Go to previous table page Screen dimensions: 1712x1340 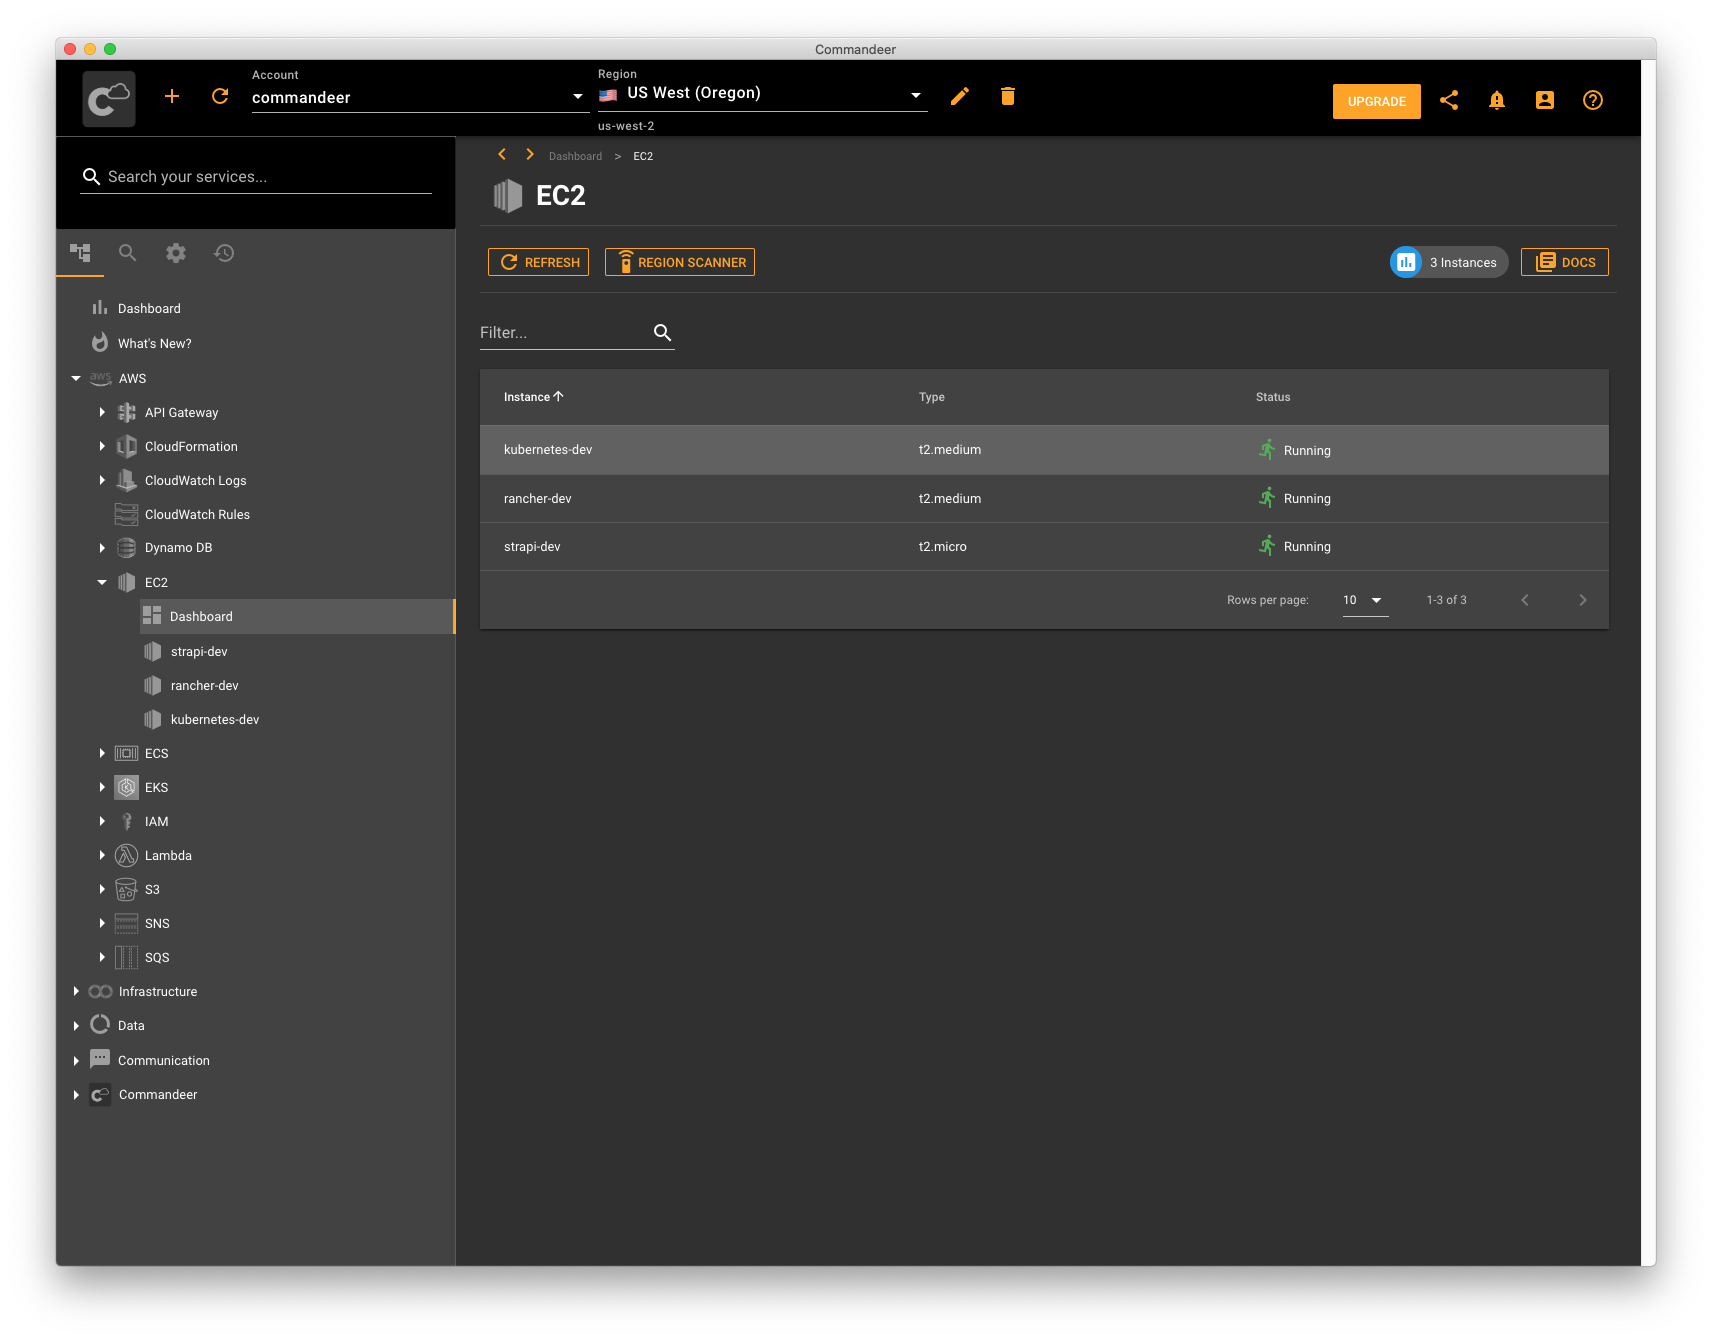[x=1525, y=600]
